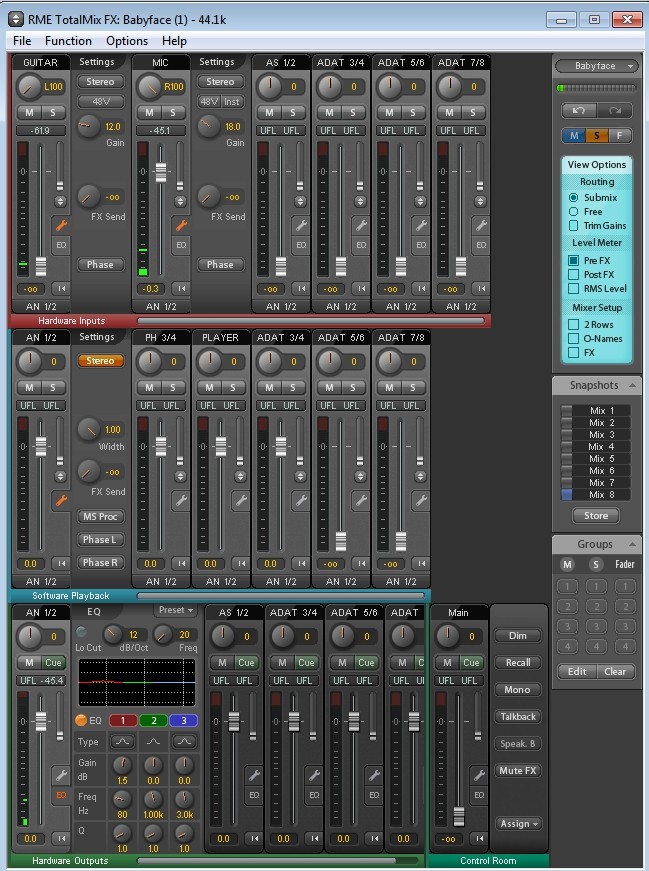Open wrench settings on PH 3/4 playback channel

pos(181,500)
